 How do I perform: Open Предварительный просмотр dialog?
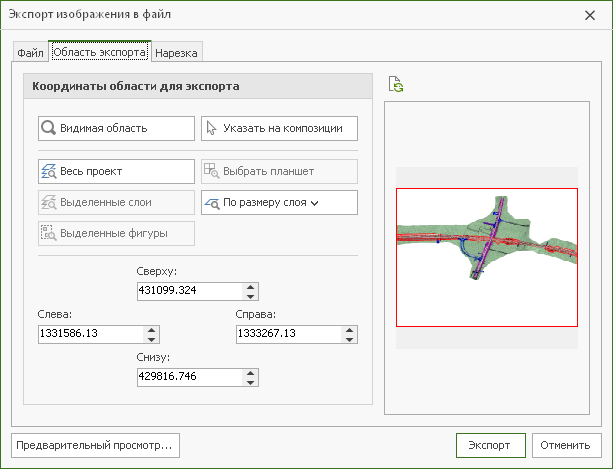click(95, 445)
